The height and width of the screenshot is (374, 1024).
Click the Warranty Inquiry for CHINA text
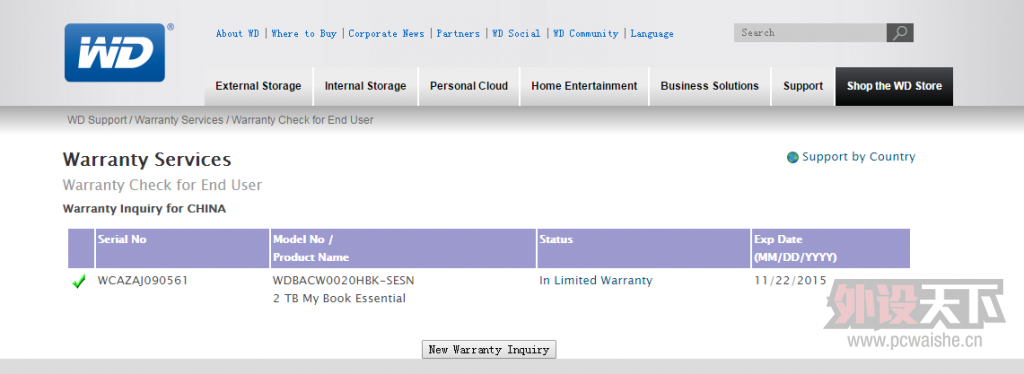(x=144, y=210)
